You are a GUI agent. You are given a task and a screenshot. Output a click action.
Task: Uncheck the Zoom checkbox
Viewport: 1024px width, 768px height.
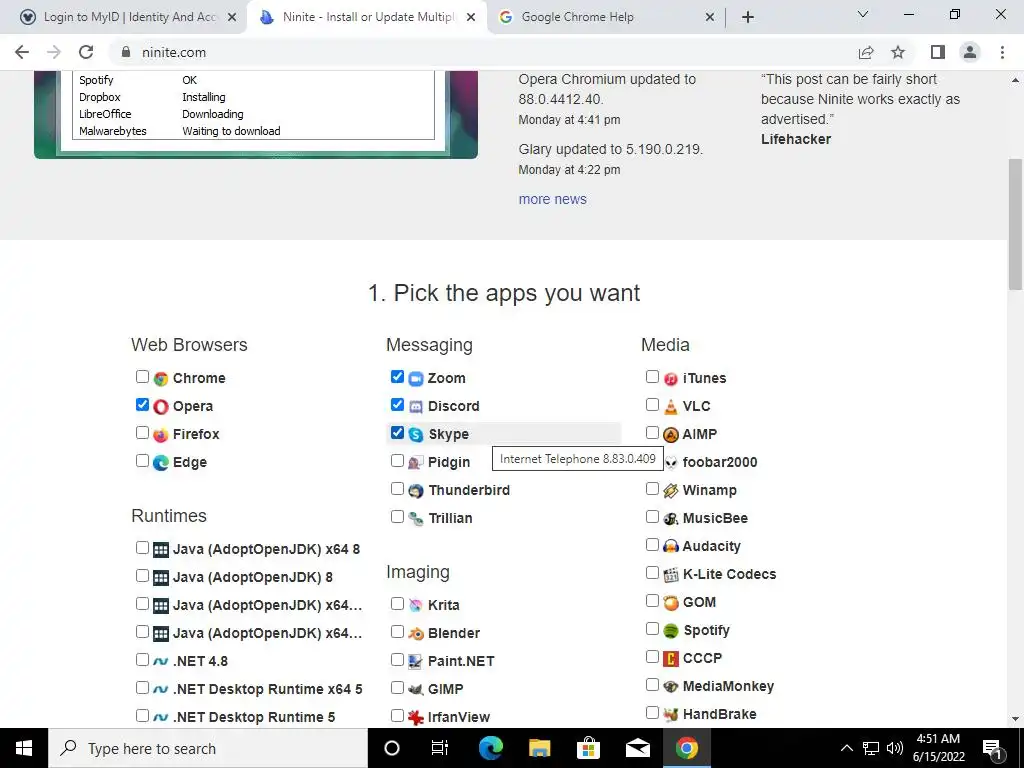point(397,377)
